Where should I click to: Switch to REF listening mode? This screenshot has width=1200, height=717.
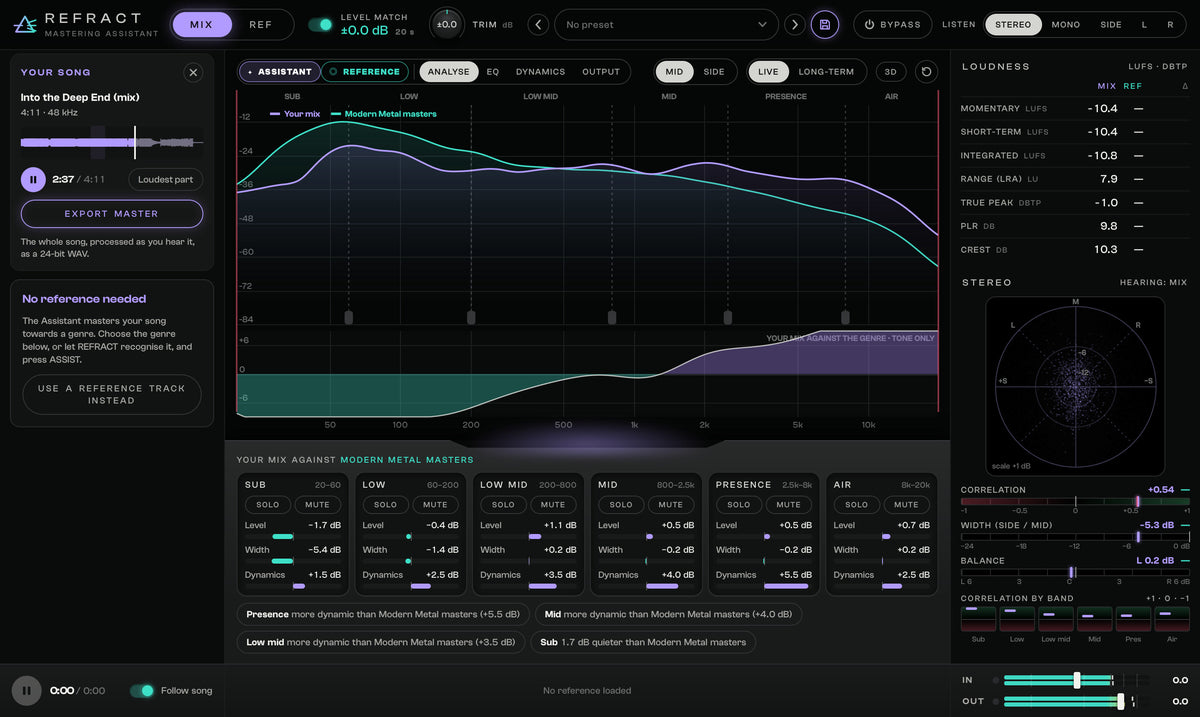260,24
